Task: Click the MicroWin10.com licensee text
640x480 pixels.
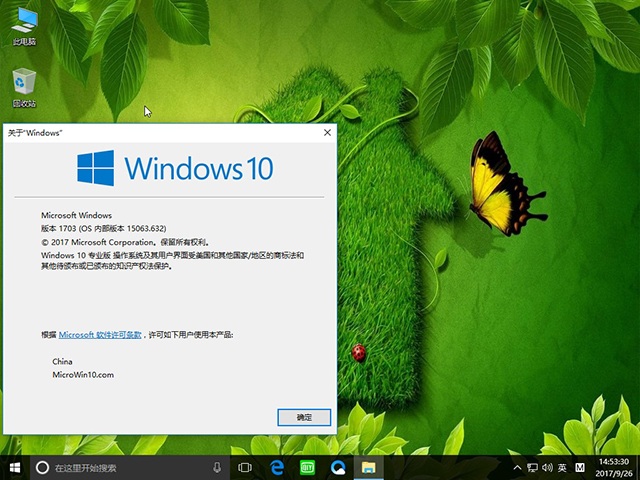Action: (83, 375)
